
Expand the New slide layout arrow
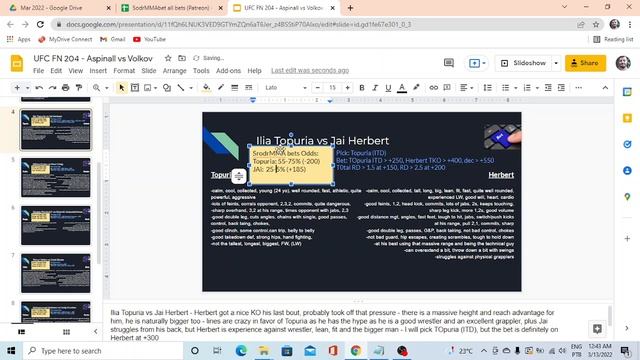[27, 88]
